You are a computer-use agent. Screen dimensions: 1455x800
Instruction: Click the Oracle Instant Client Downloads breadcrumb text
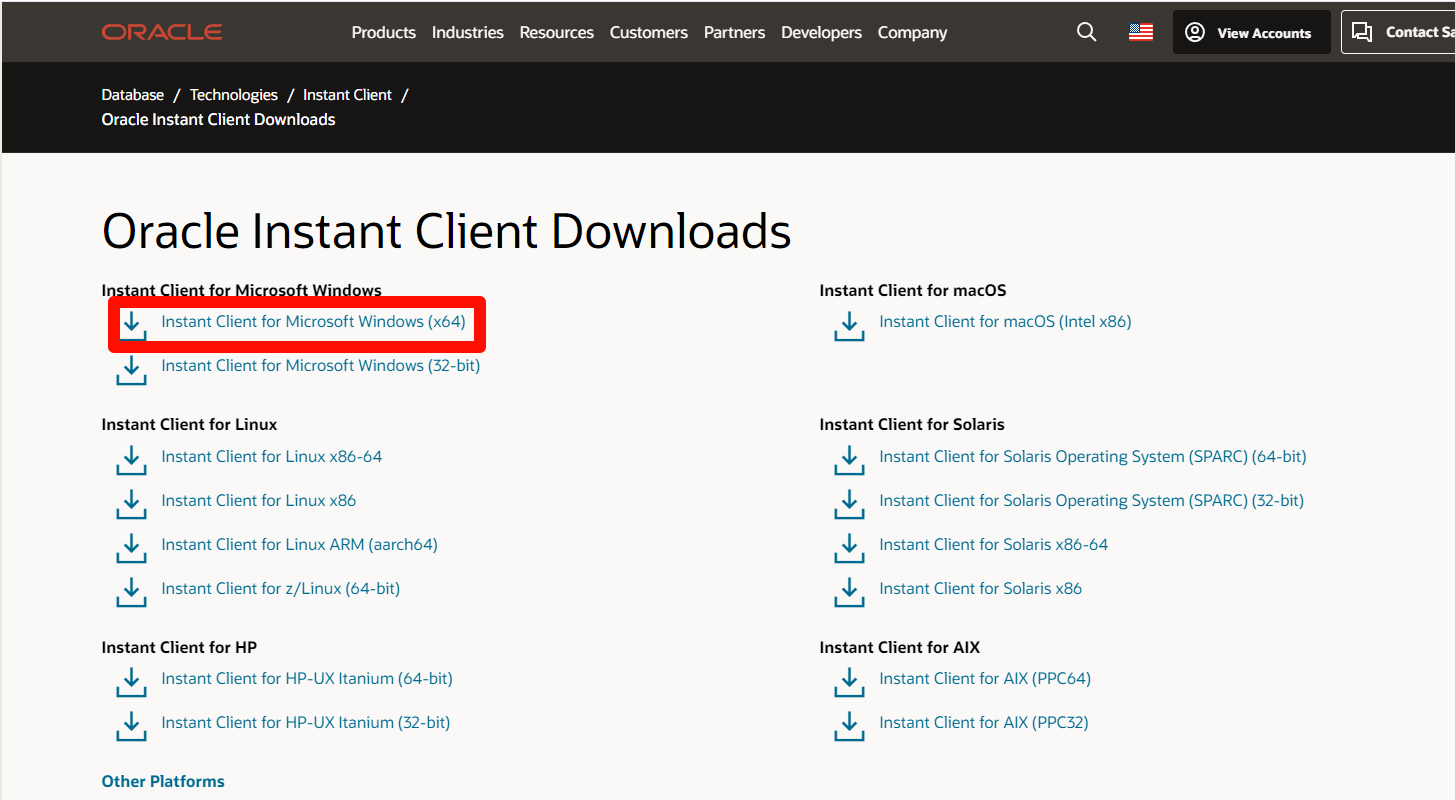point(218,120)
